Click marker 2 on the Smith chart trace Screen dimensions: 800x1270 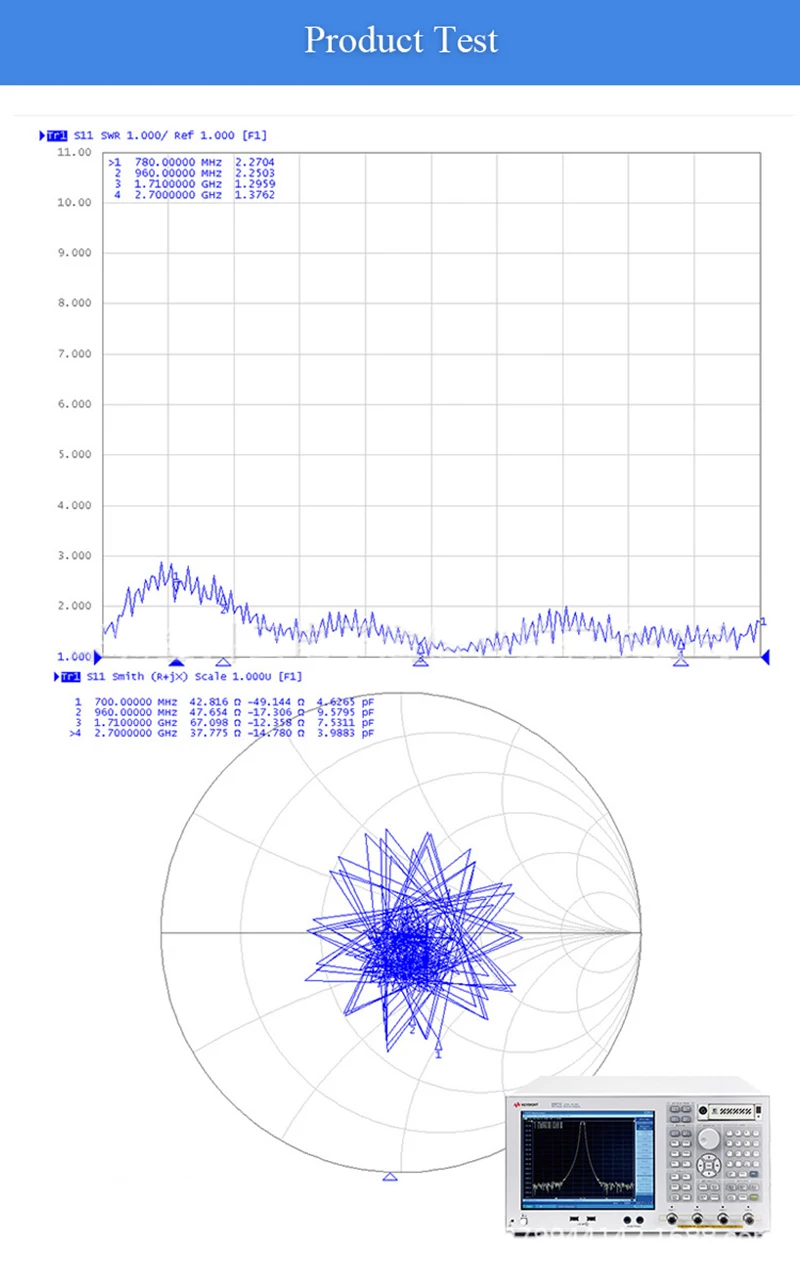tap(411, 1026)
